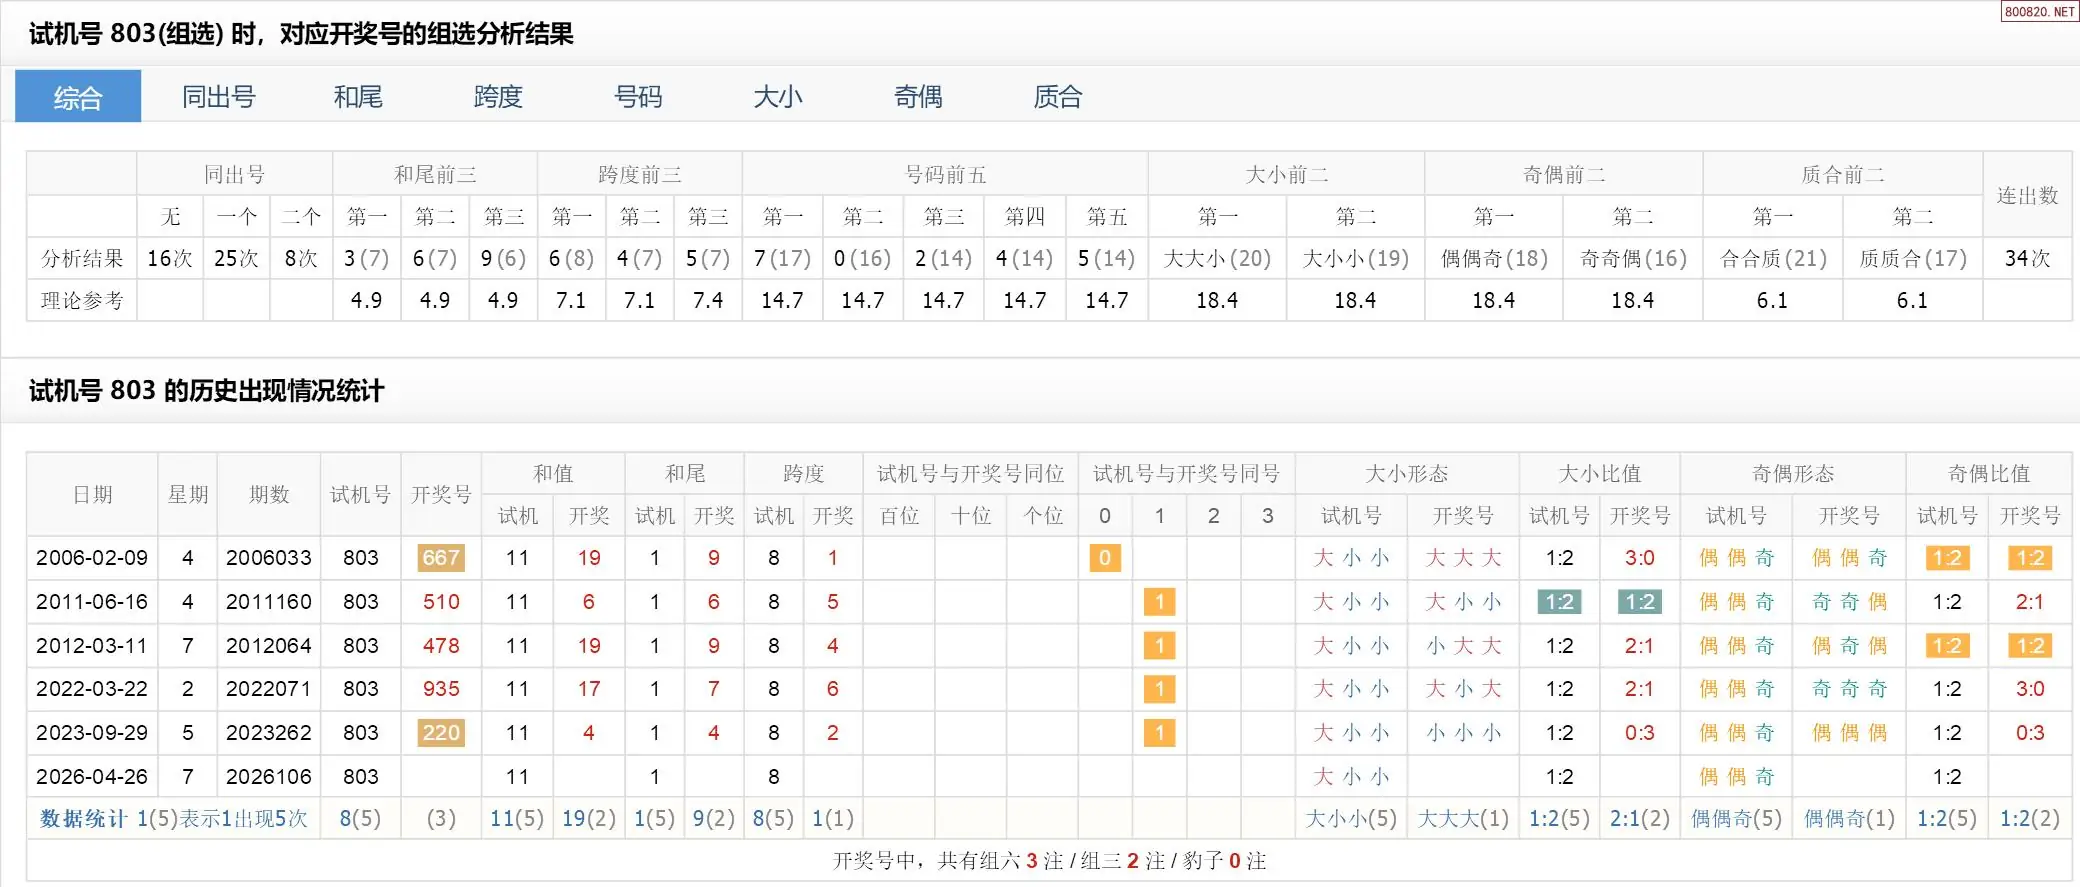This screenshot has width=2080, height=887.
Task: Click period number 2011160
Action: (268, 602)
